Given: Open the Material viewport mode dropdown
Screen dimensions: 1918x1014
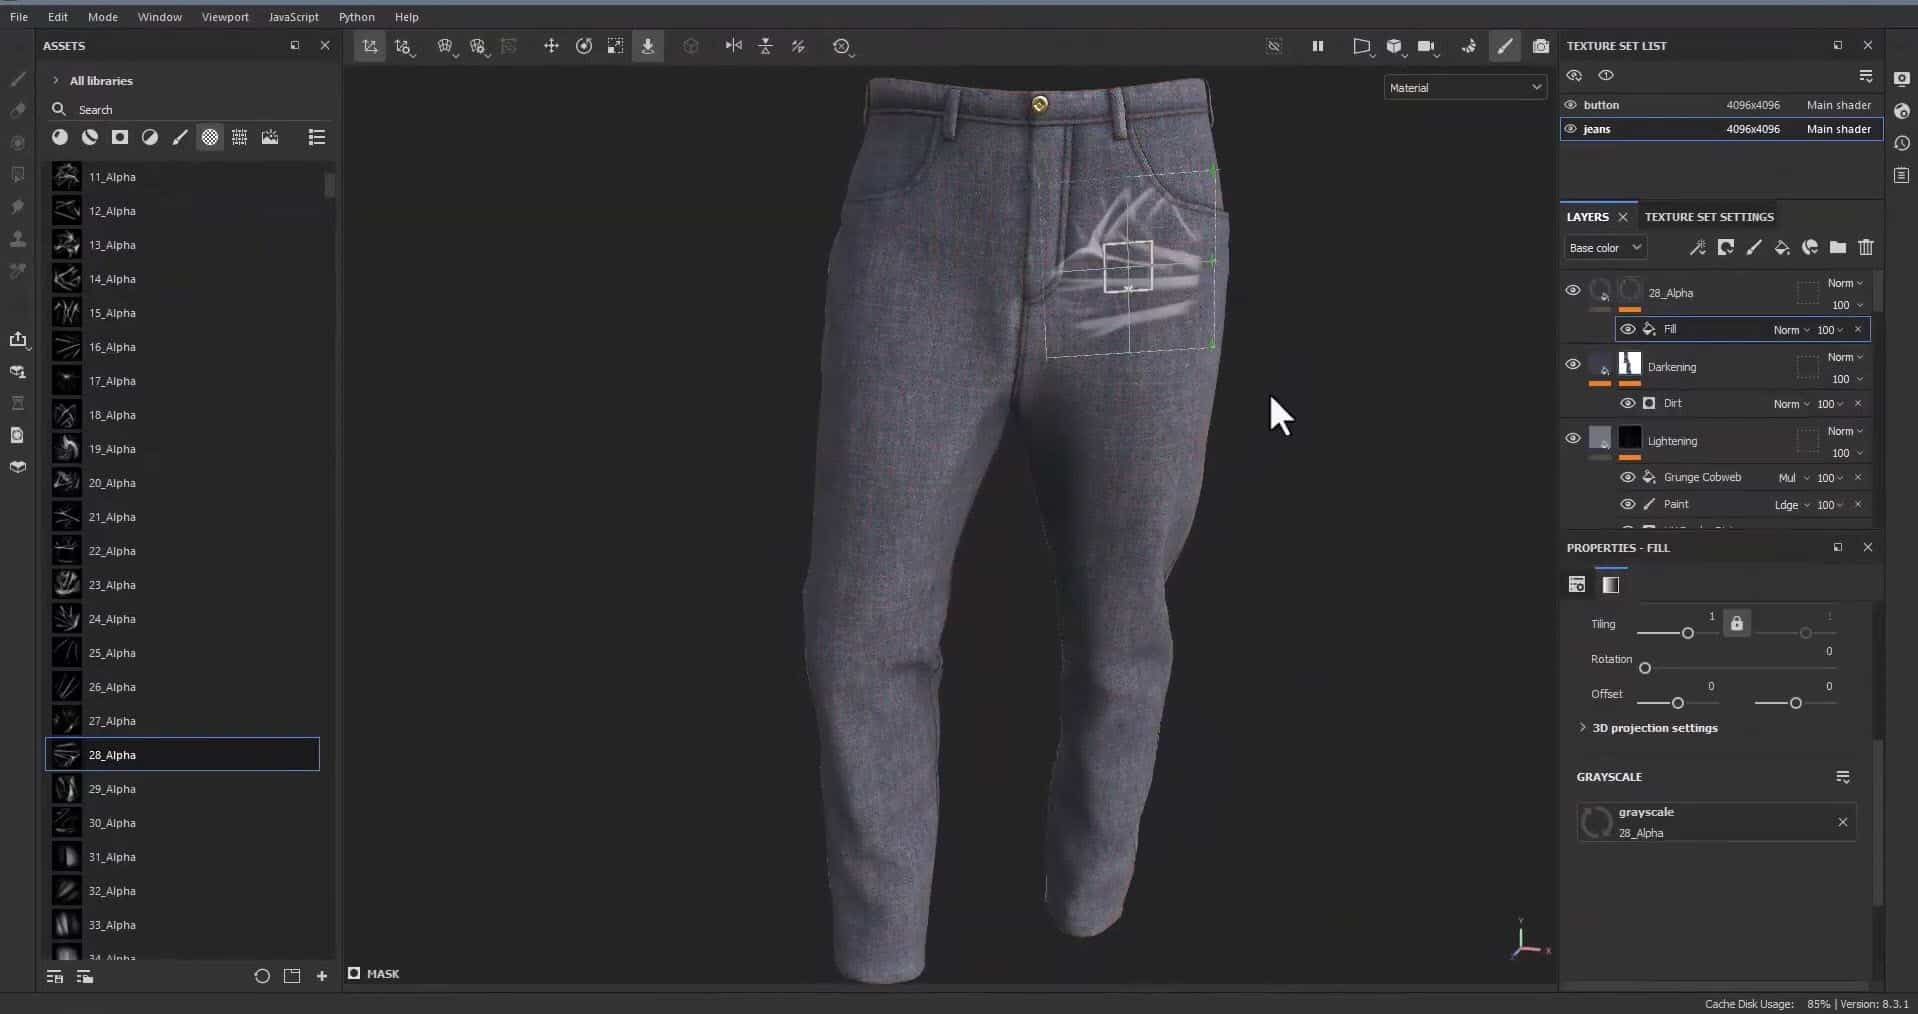Looking at the screenshot, I should pos(1464,88).
